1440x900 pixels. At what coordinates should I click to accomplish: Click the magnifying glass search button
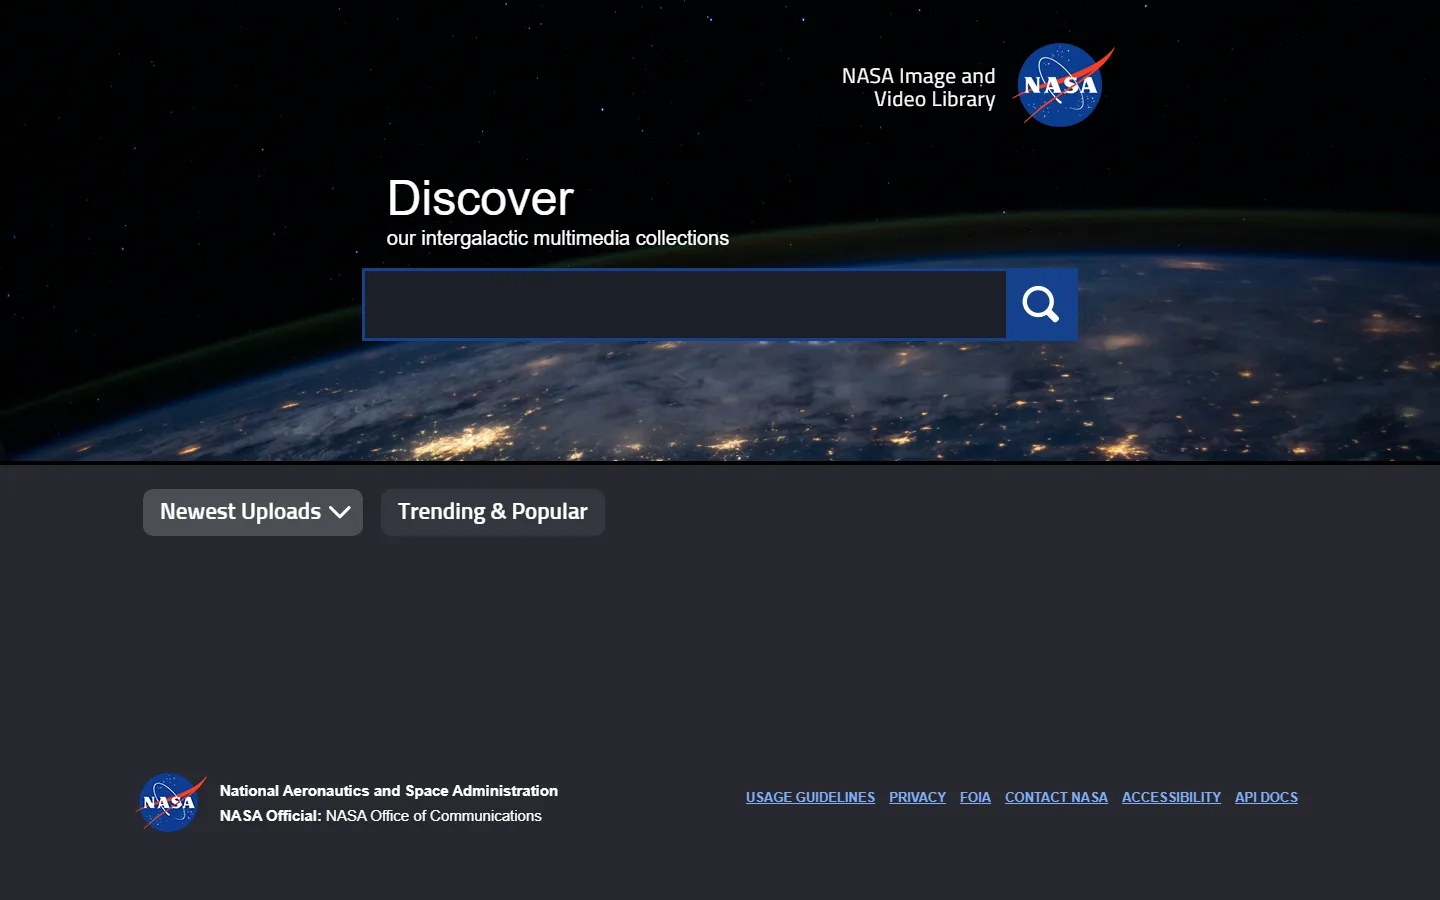click(1041, 304)
